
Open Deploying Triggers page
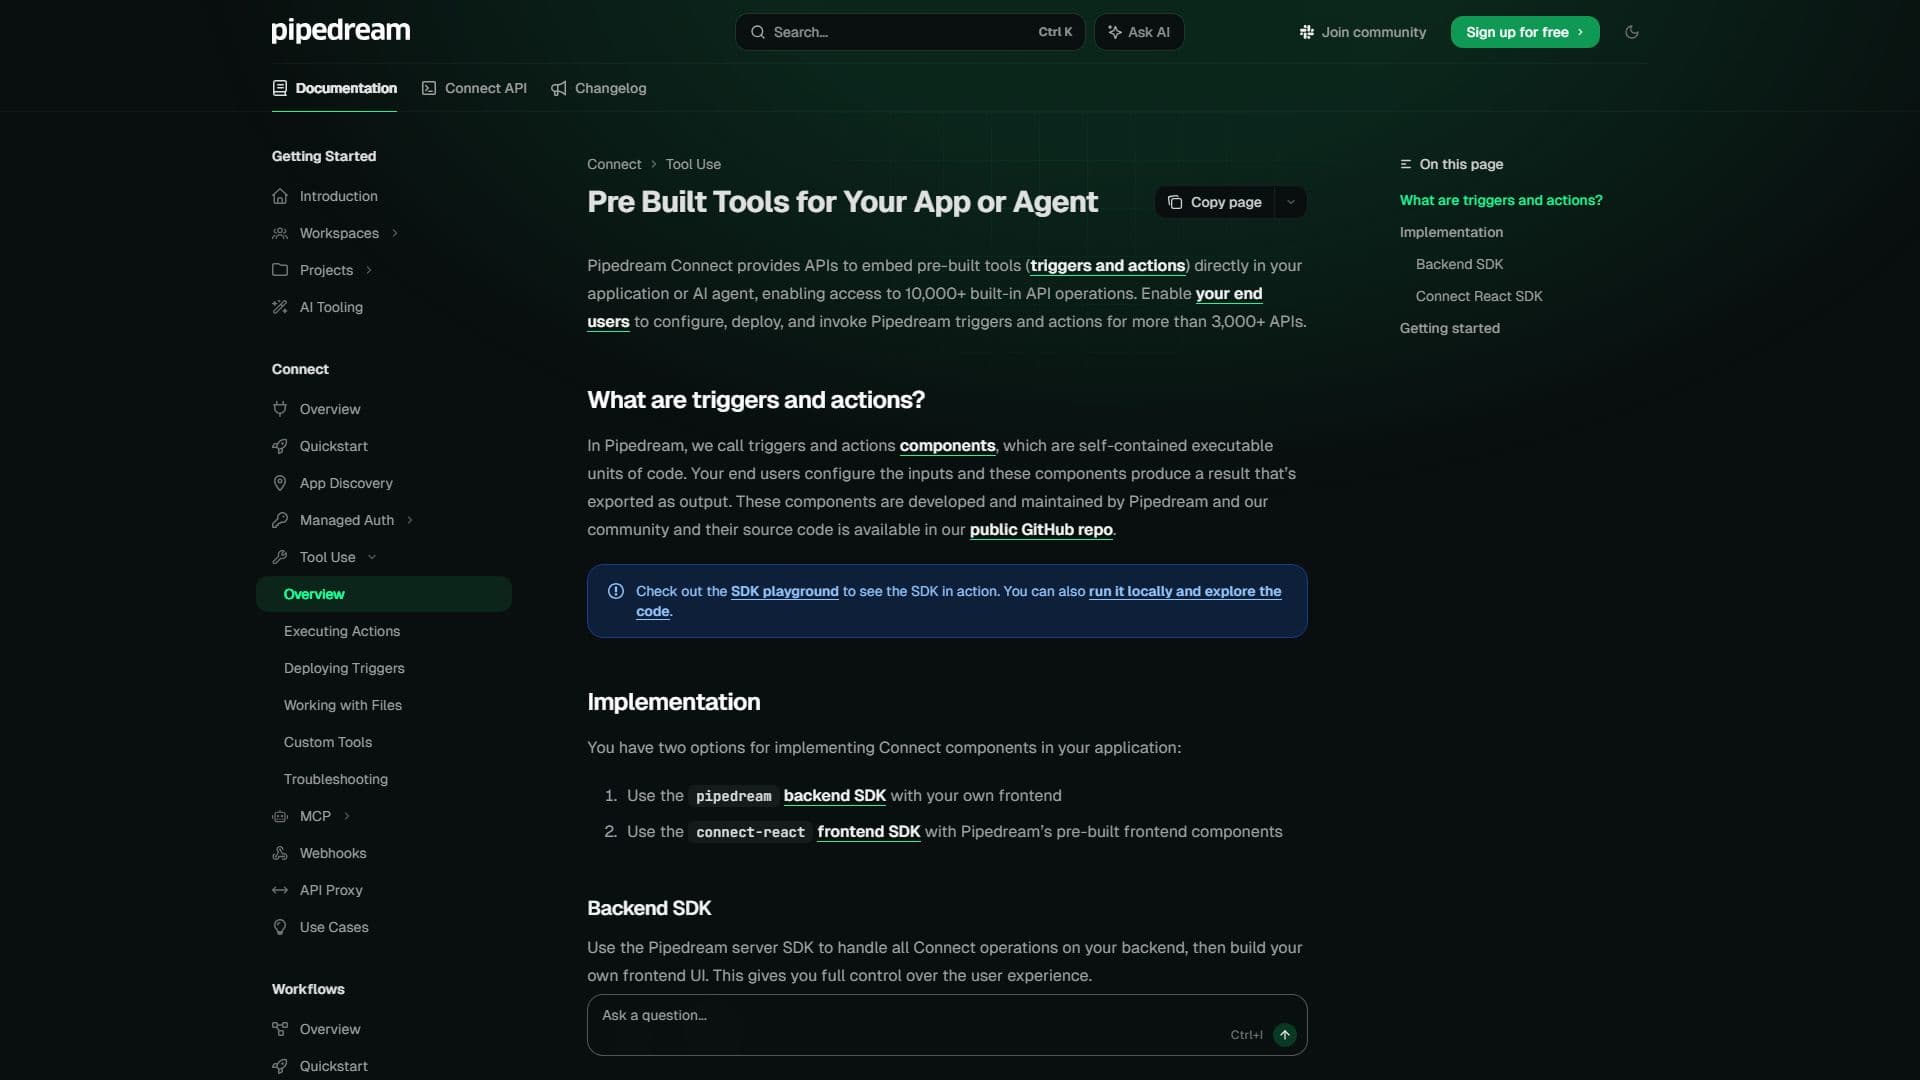point(344,668)
